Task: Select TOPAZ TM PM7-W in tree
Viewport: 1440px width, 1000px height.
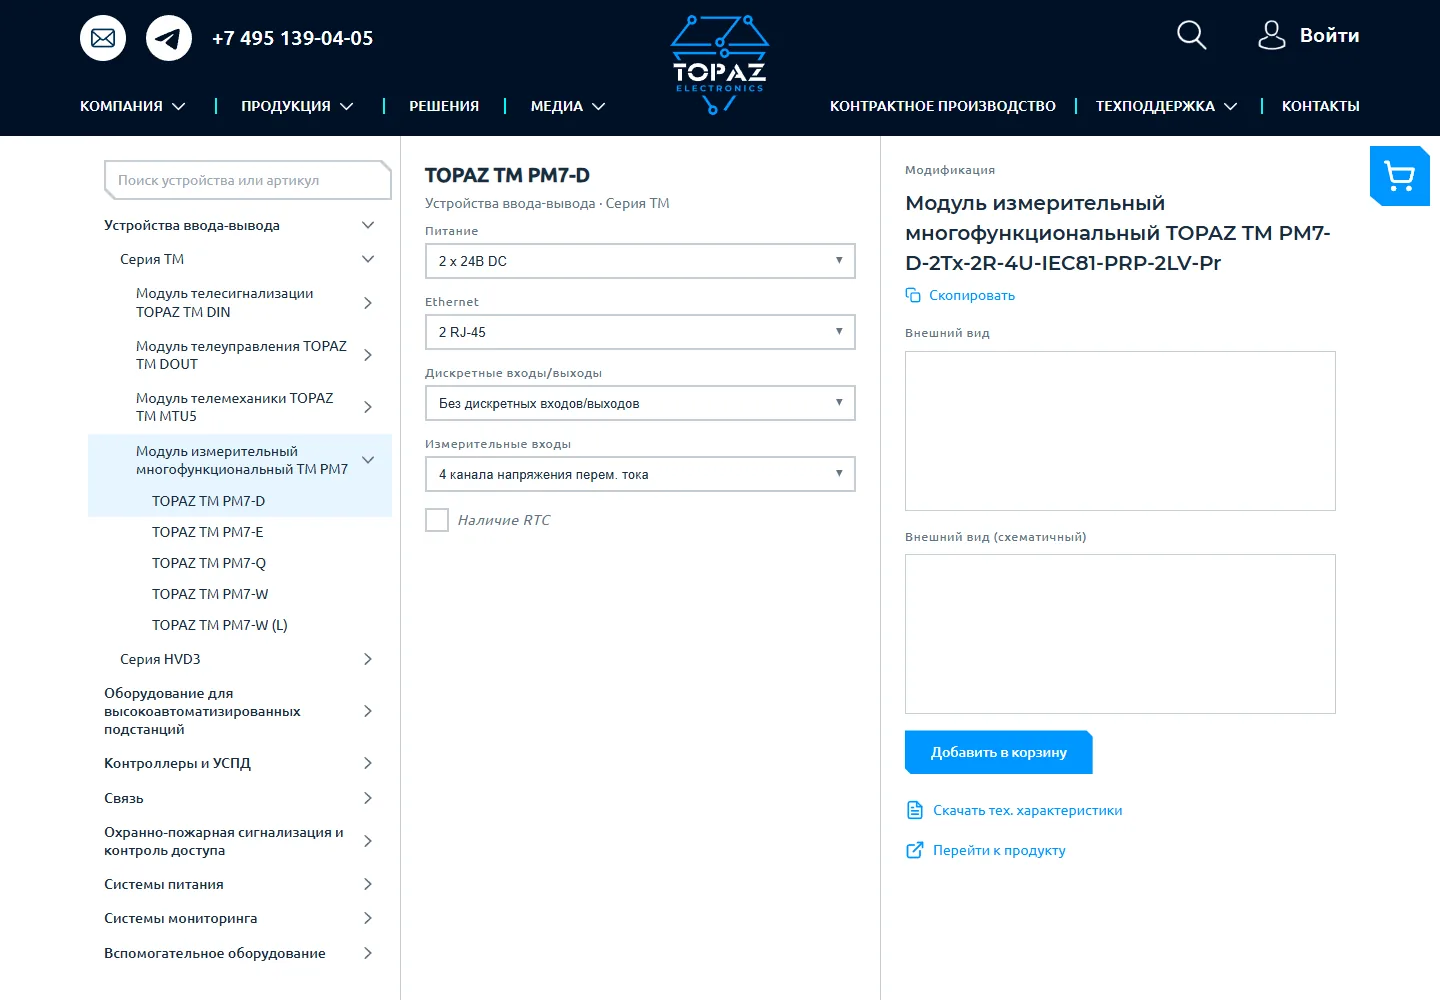Action: [x=210, y=594]
